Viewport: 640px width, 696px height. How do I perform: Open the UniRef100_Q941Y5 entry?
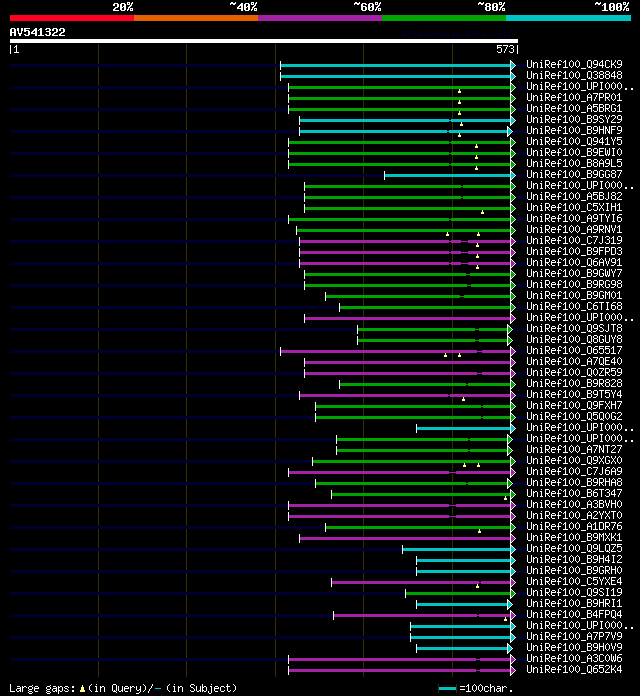574,141
